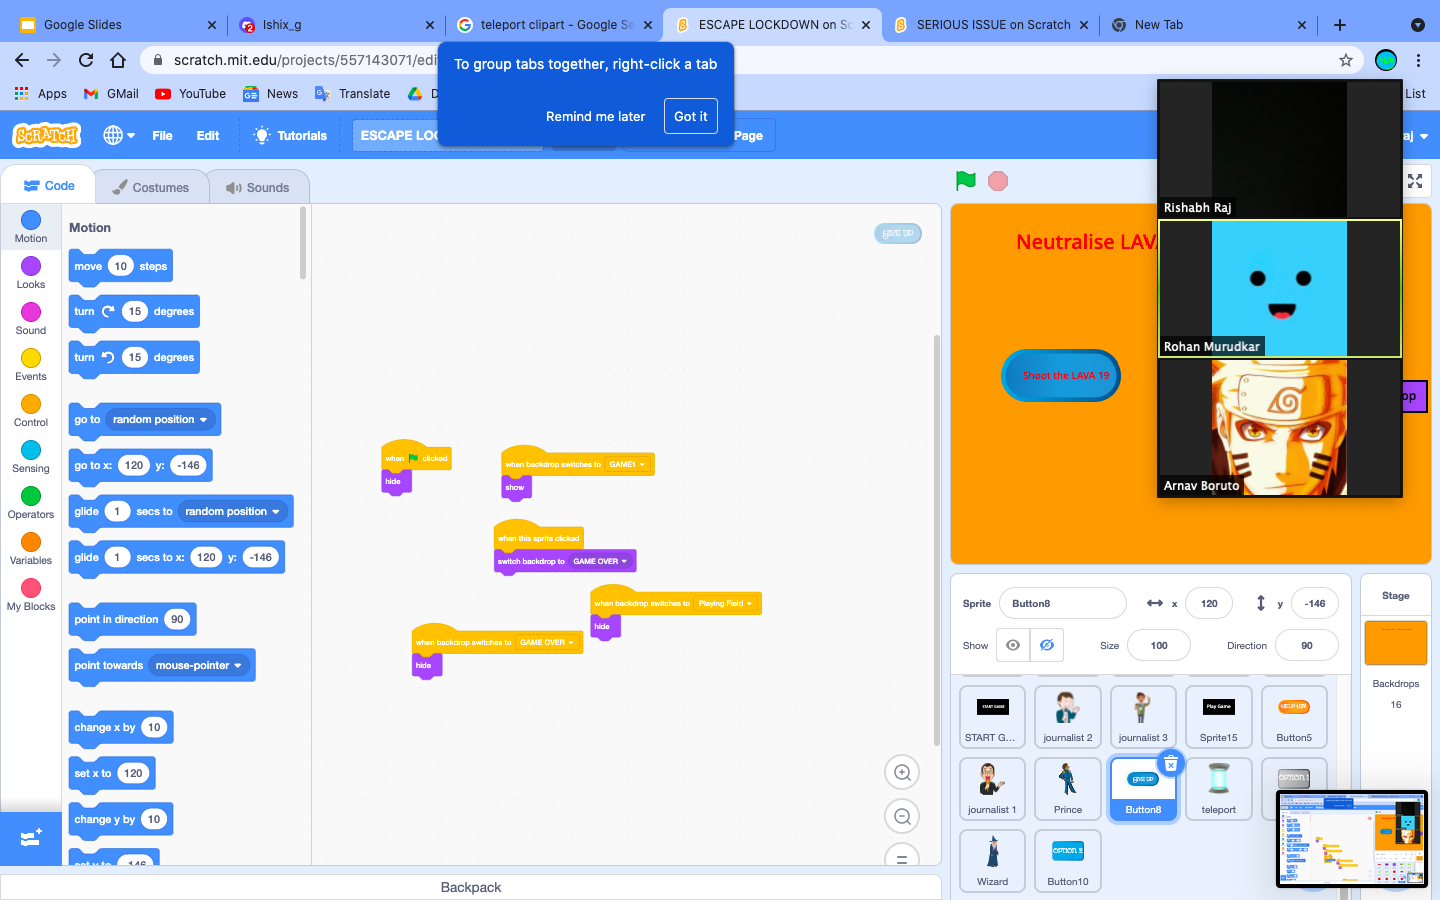This screenshot has width=1440, height=900.
Task: Open the switch backdrop GAME OVER dropdown
Action: point(600,561)
